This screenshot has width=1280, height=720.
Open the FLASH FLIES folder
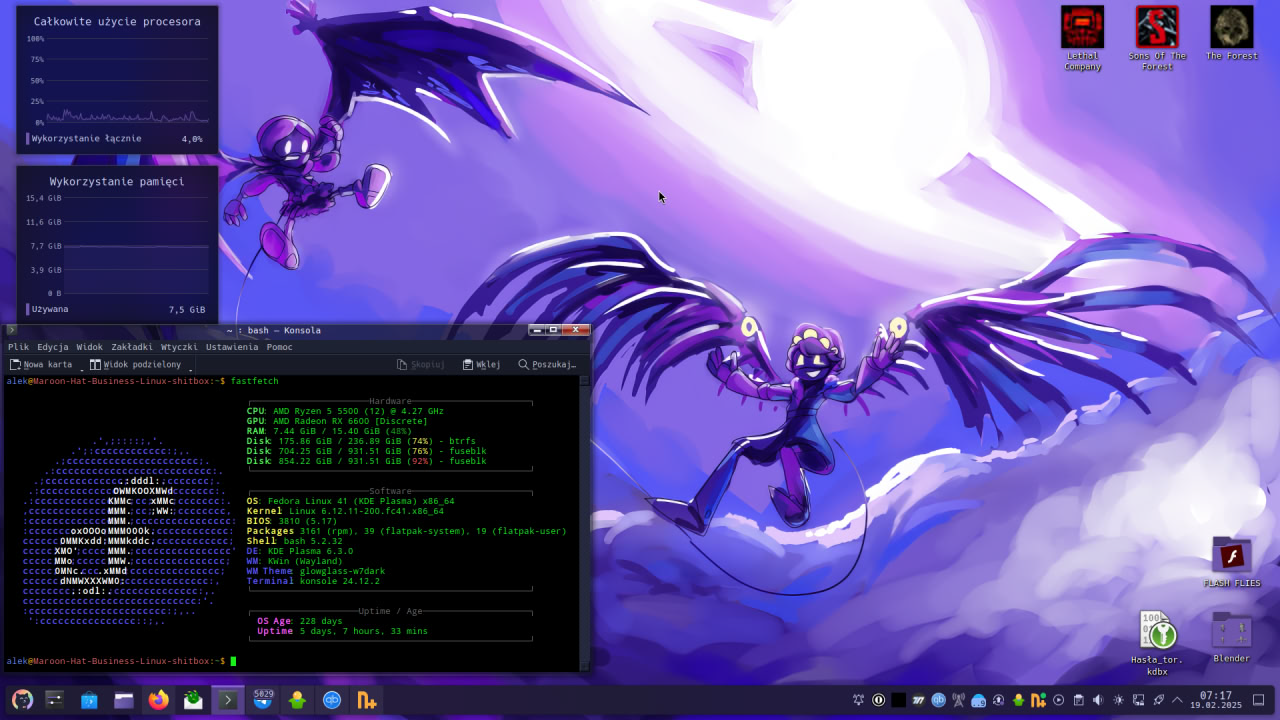pos(1231,562)
